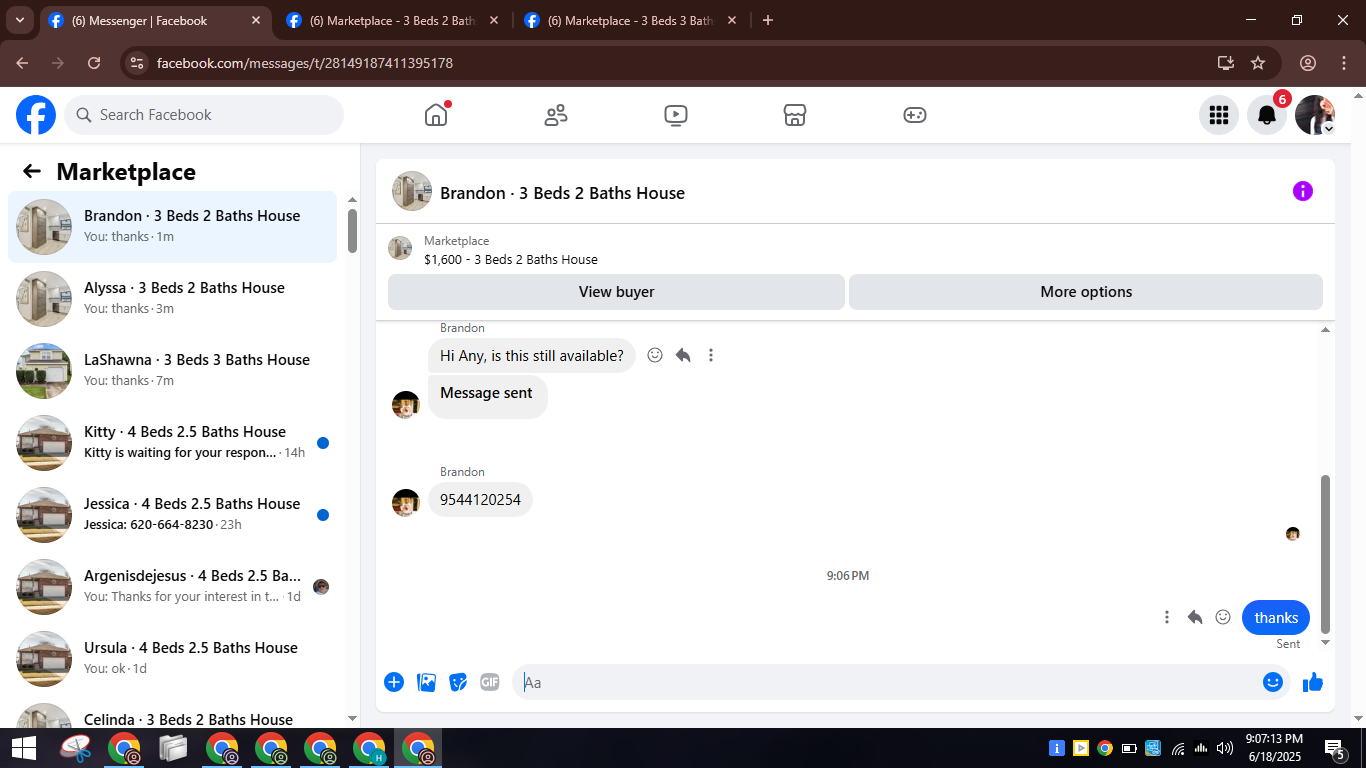The image size is (1366, 768).
Task: Open volume control in system tray
Action: (1226, 748)
